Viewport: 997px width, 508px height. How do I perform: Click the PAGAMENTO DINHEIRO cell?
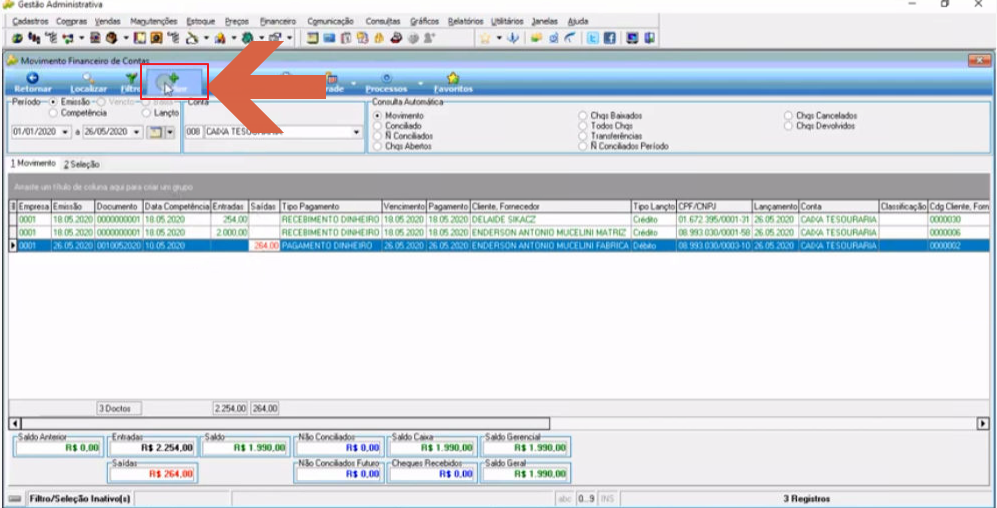tap(331, 245)
